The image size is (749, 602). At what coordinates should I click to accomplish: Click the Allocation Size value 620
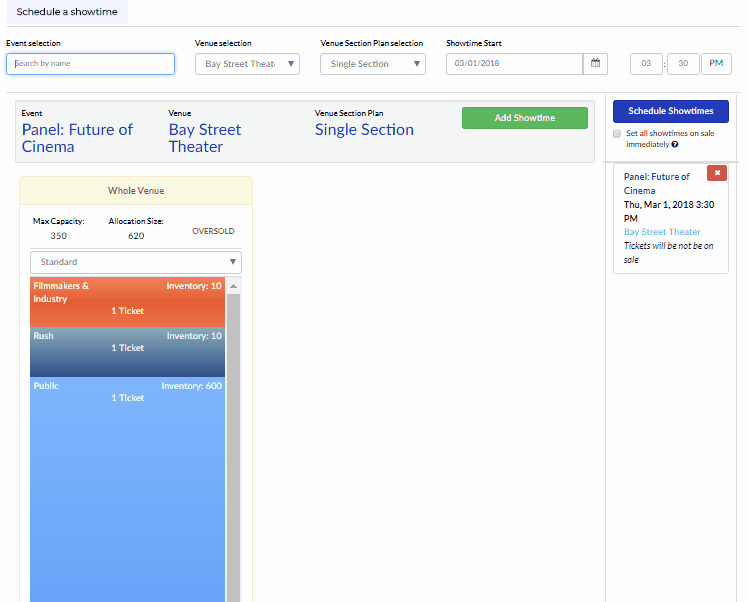[x=136, y=236]
